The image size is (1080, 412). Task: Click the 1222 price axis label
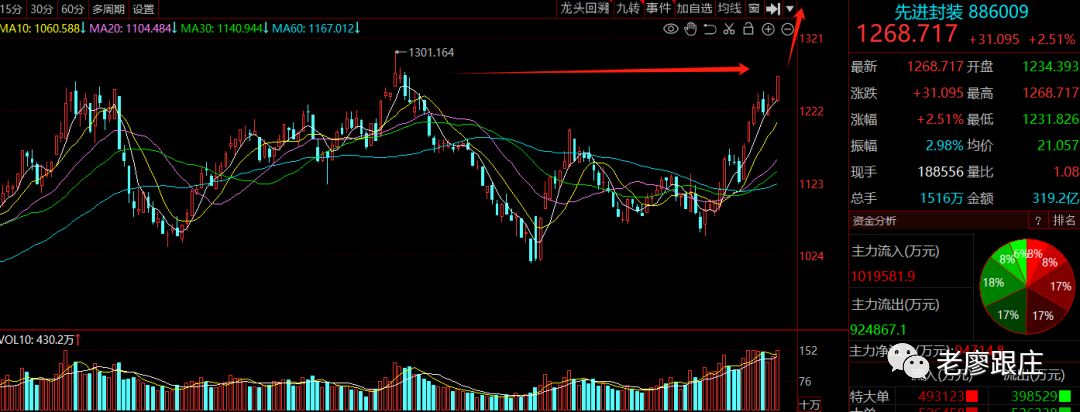(x=813, y=111)
